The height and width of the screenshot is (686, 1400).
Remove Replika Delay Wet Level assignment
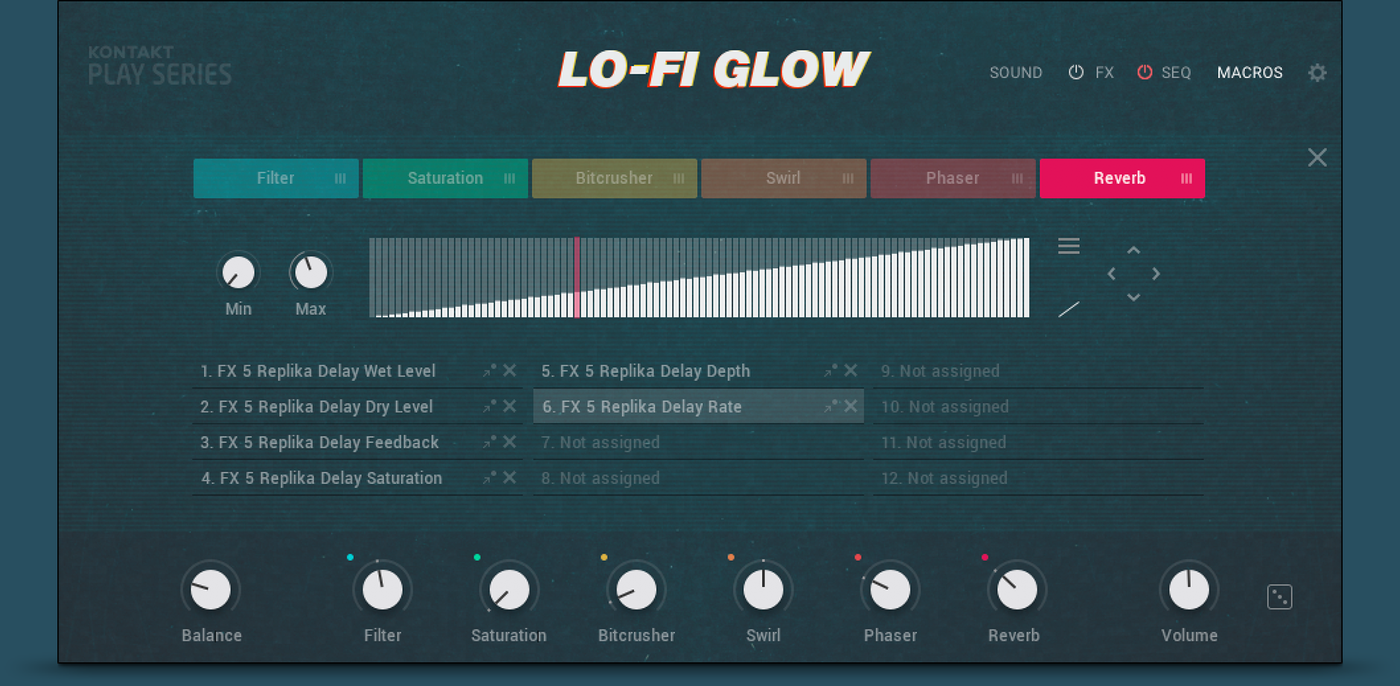[510, 371]
